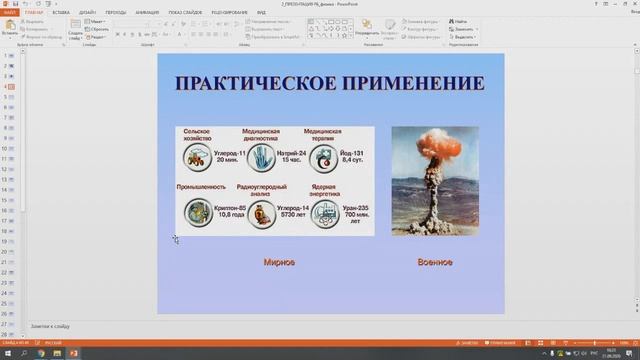
Task: Switch to the ДИЗАЙН (Design) tab
Action: coord(87,13)
